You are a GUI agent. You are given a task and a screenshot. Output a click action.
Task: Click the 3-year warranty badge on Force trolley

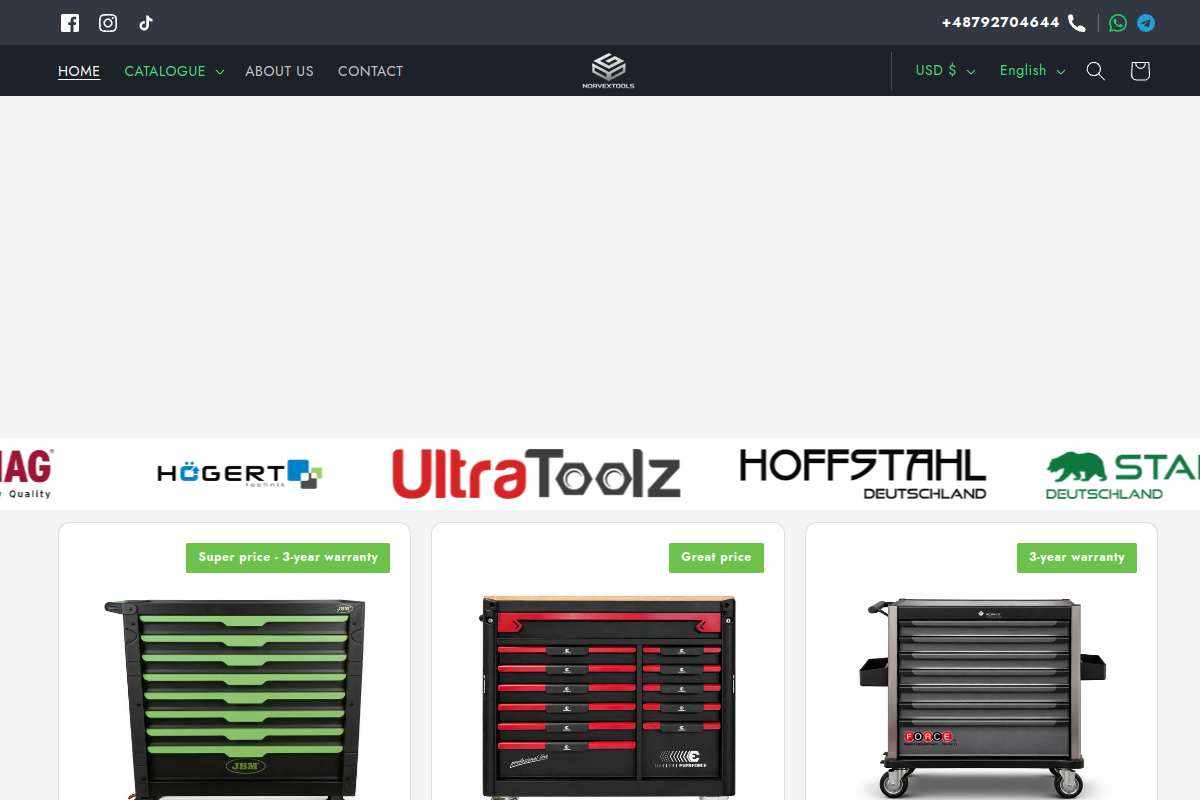pos(1077,558)
